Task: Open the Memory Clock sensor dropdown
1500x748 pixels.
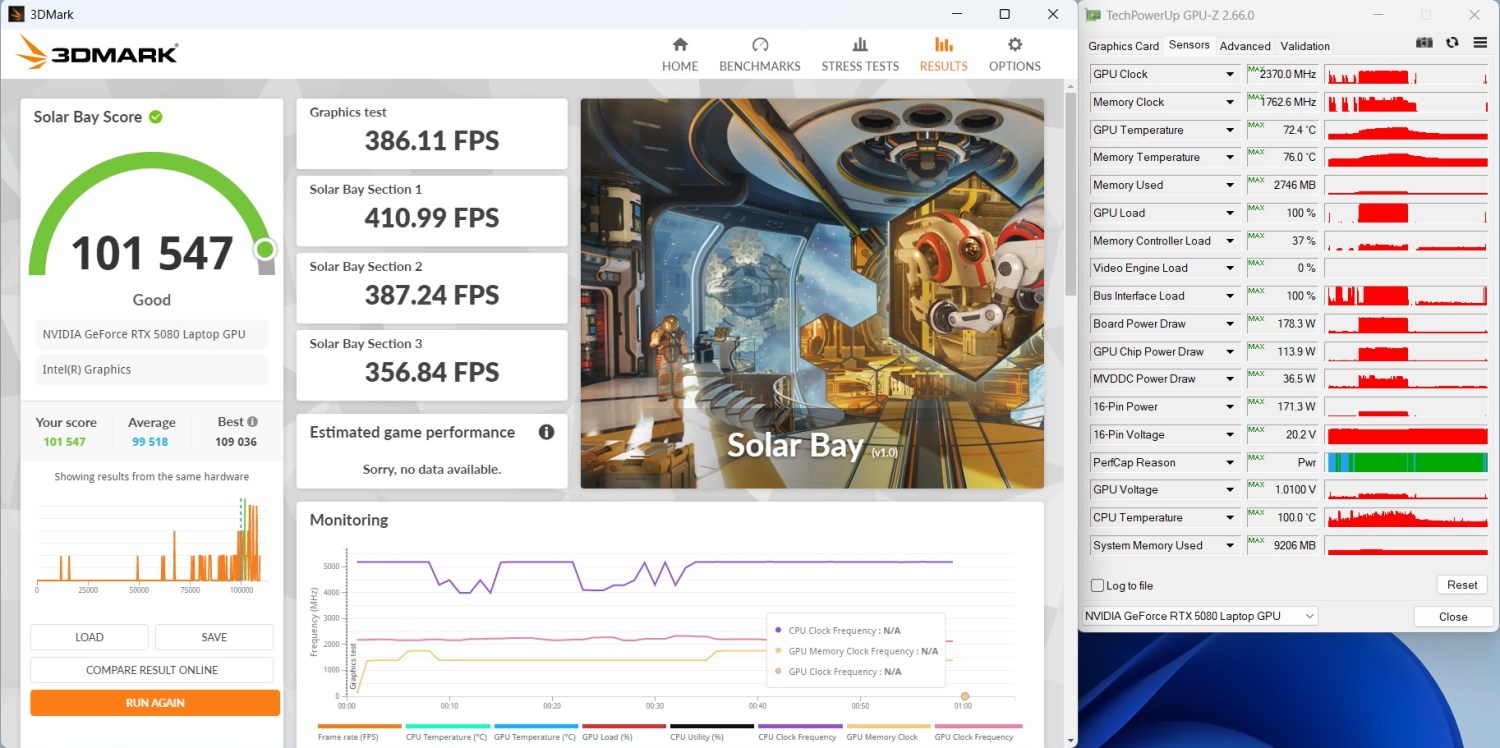Action: pyautogui.click(x=1230, y=102)
